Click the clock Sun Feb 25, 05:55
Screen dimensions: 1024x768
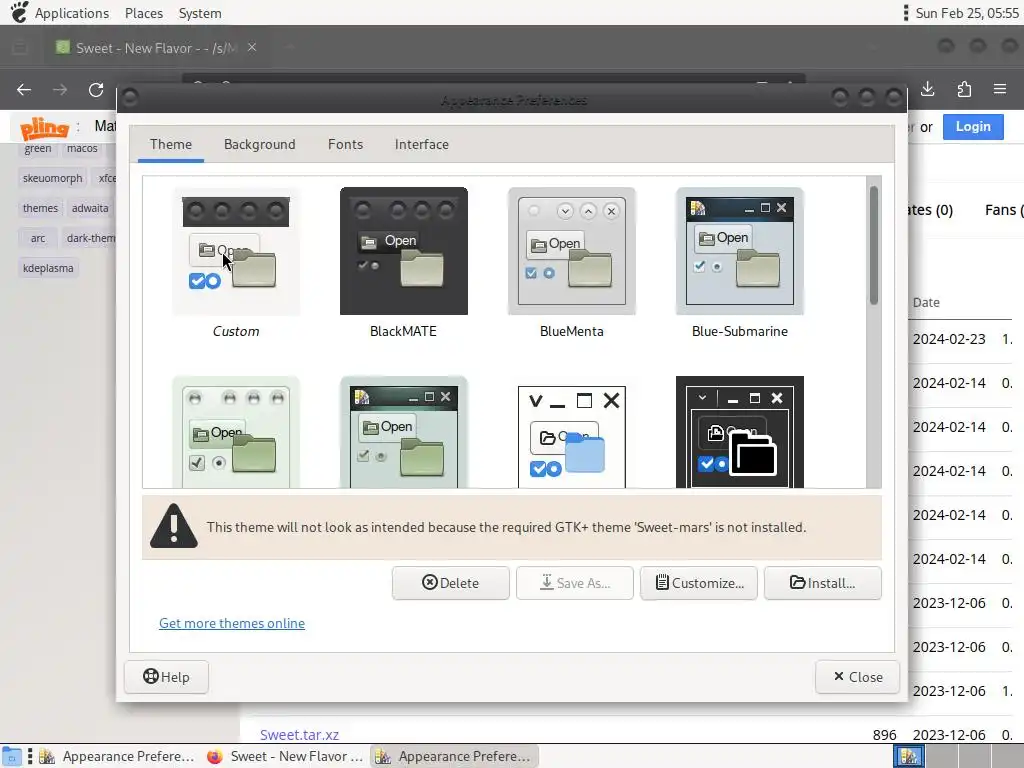coord(967,13)
